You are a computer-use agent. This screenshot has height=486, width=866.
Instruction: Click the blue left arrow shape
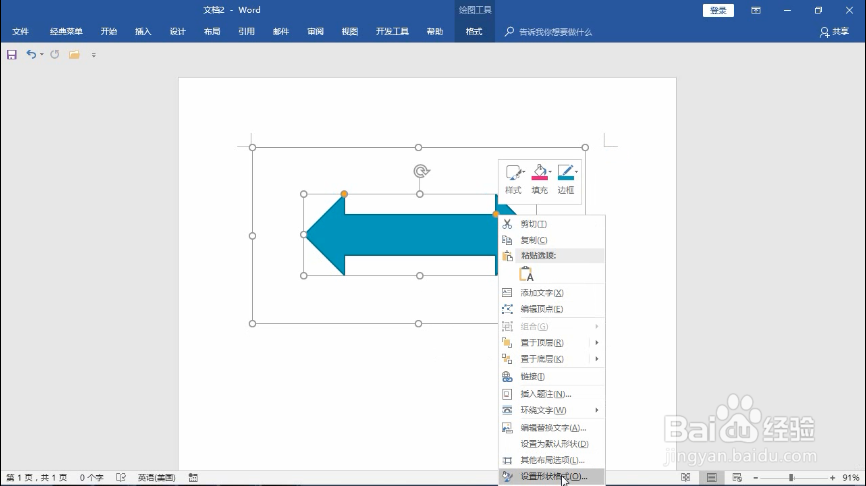(x=403, y=235)
